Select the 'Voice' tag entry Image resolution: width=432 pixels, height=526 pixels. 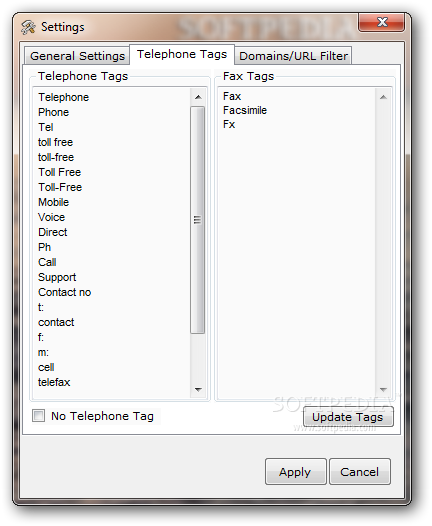click(51, 217)
